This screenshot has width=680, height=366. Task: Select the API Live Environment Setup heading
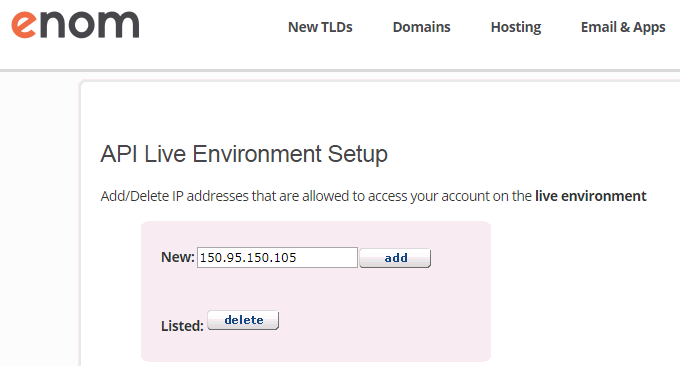point(244,154)
